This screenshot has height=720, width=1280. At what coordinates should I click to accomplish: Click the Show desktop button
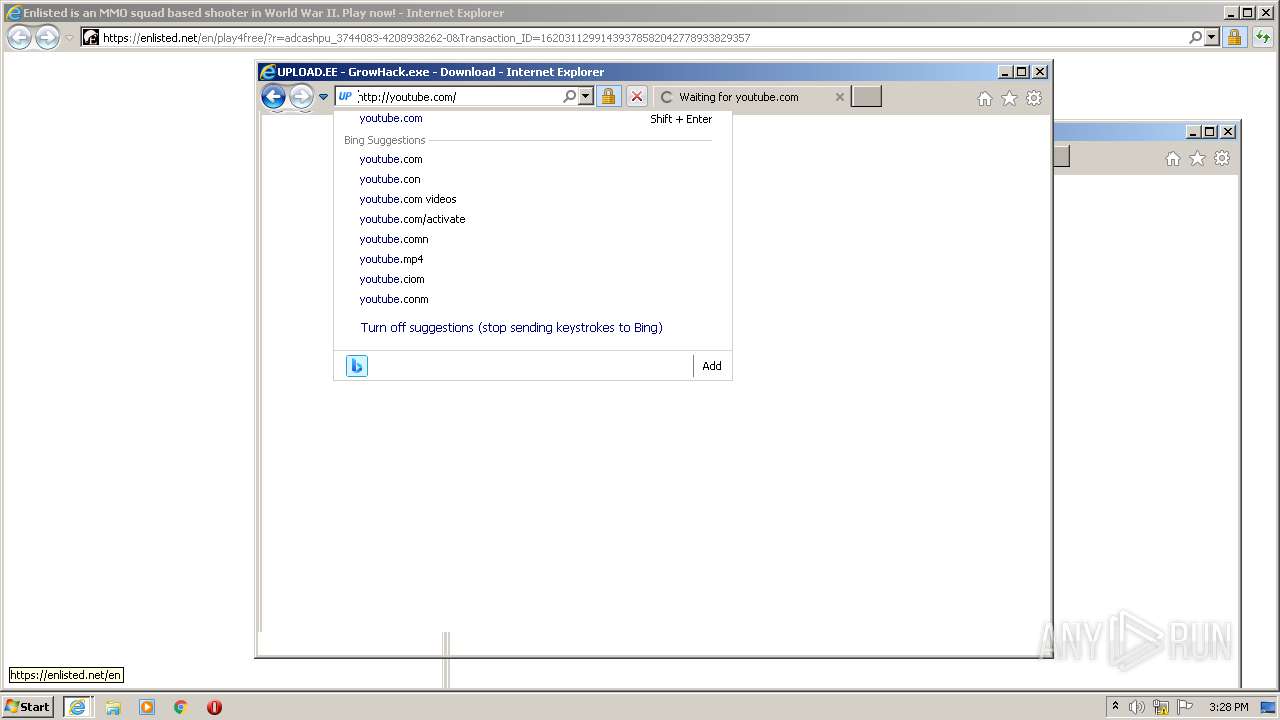point(1269,707)
